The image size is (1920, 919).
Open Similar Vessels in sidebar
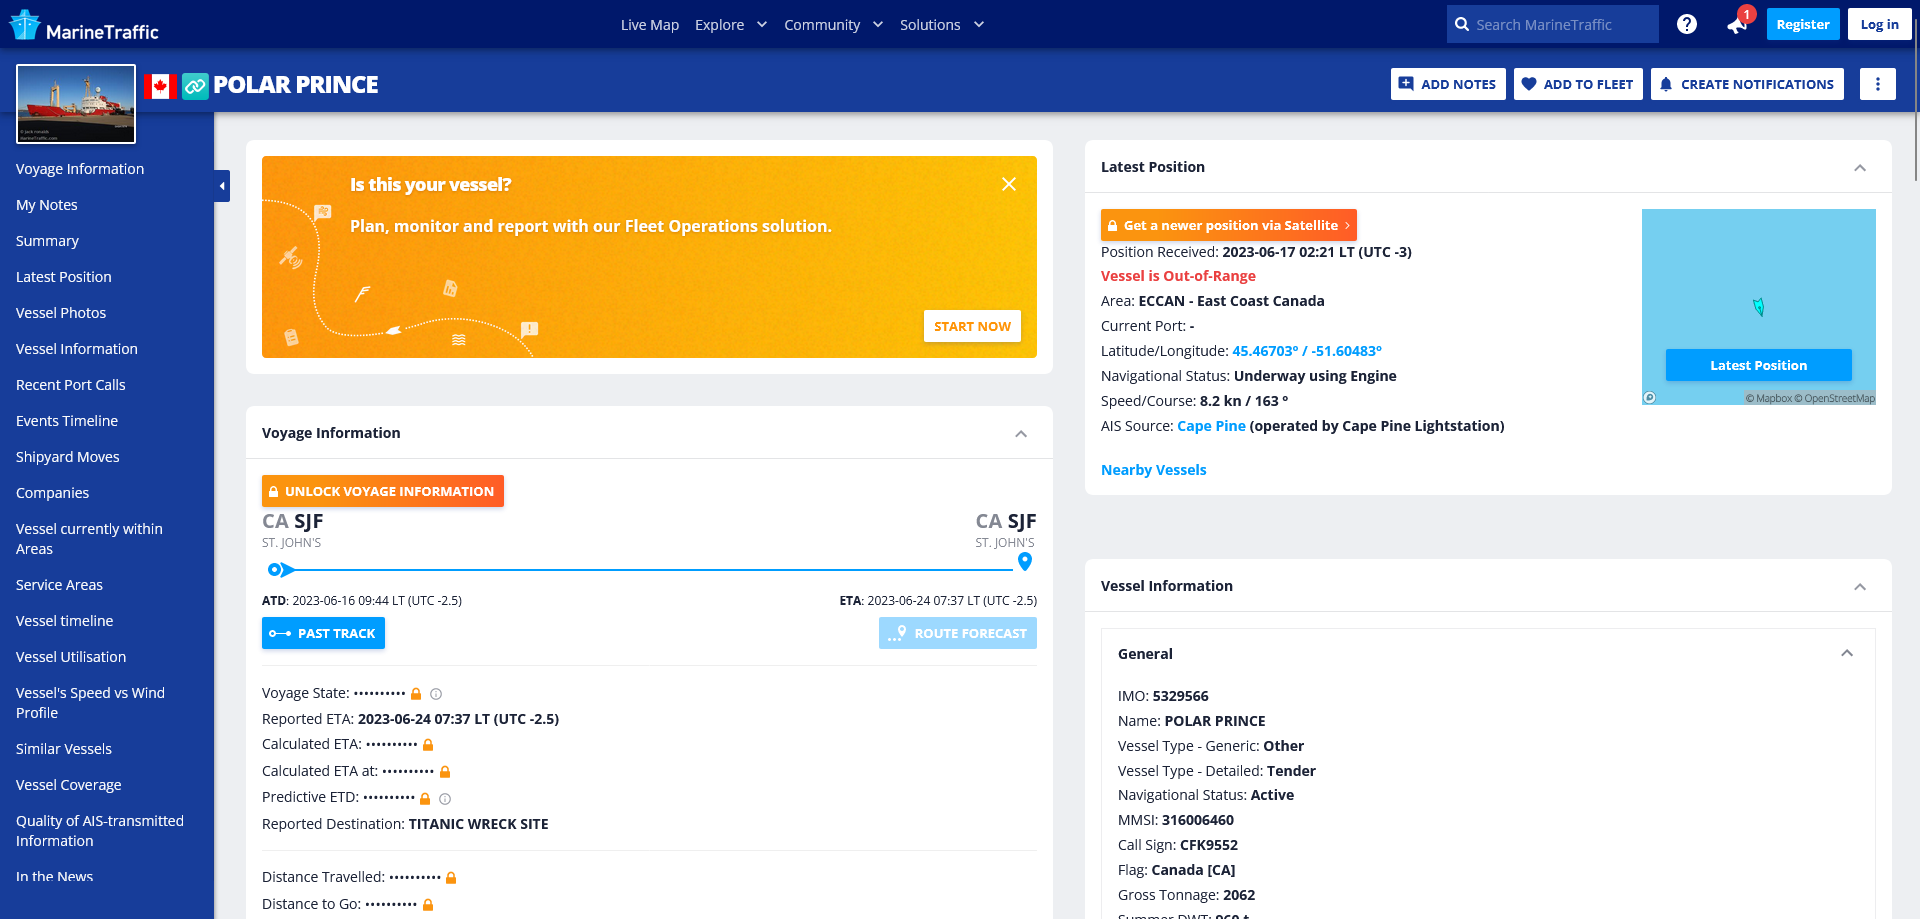click(64, 749)
